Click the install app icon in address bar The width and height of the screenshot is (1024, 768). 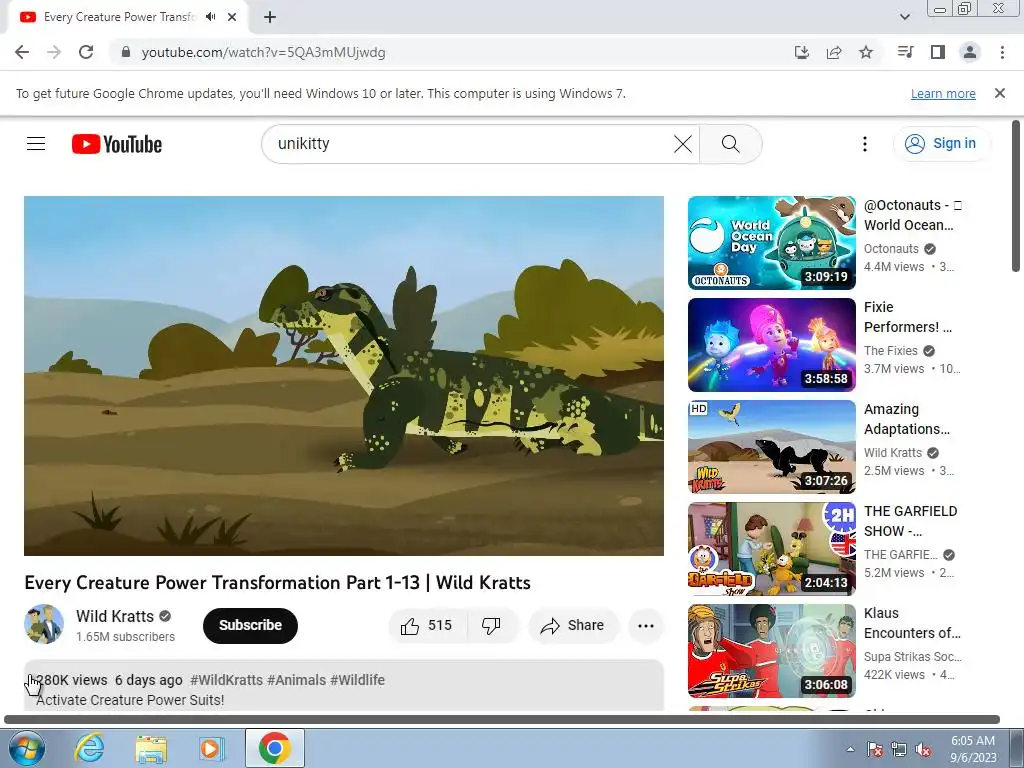802,52
